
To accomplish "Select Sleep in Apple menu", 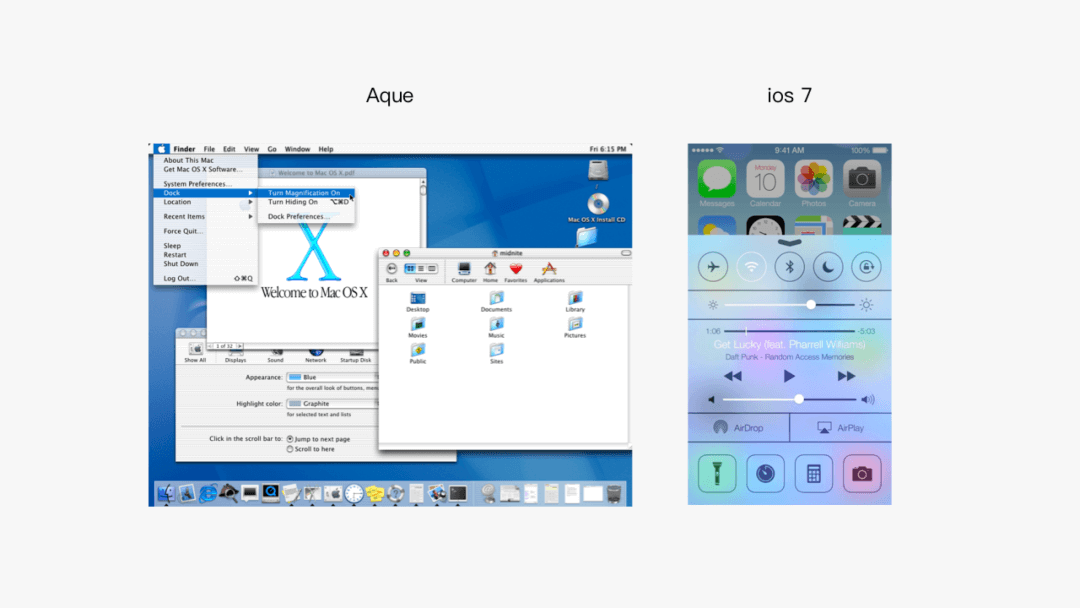I will [x=172, y=246].
